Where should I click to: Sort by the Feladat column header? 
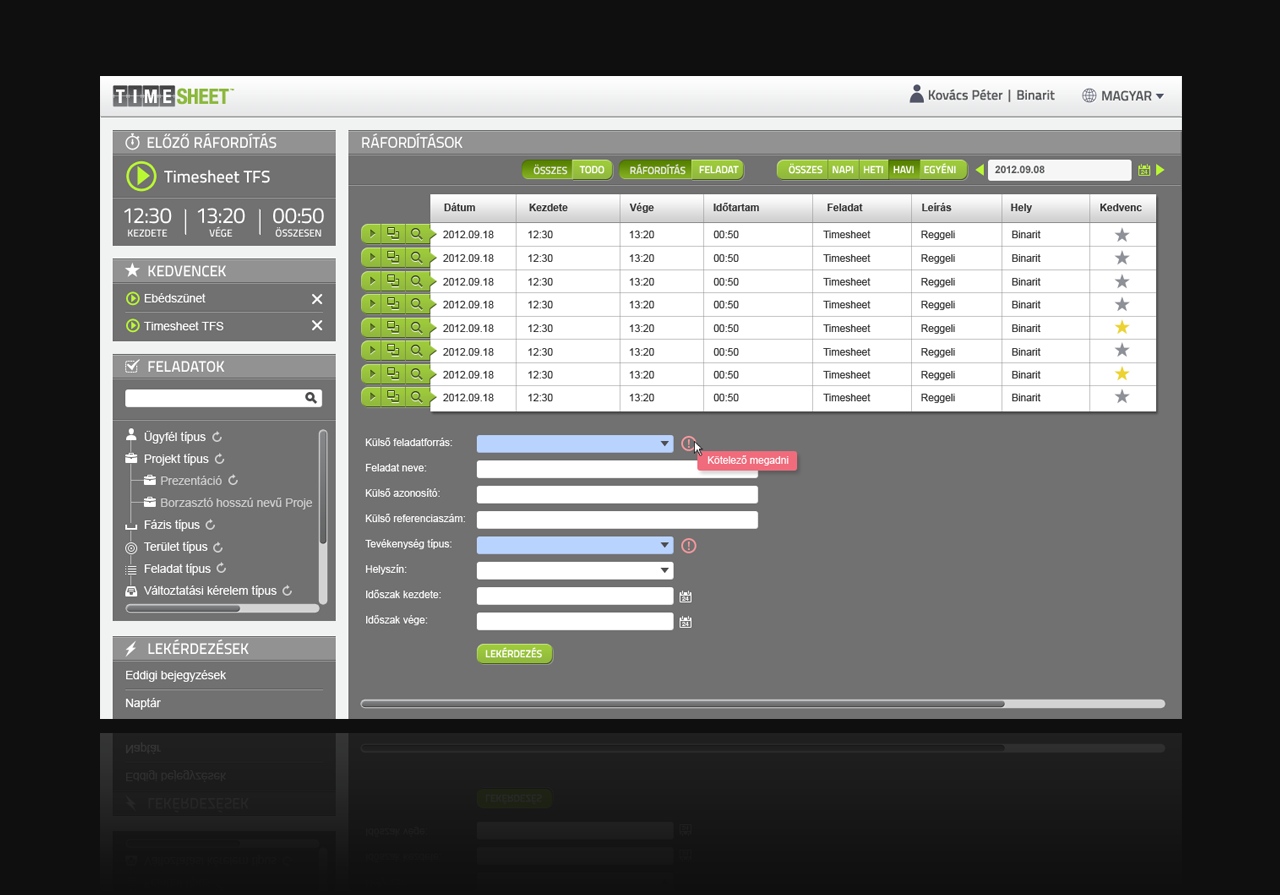tap(862, 208)
